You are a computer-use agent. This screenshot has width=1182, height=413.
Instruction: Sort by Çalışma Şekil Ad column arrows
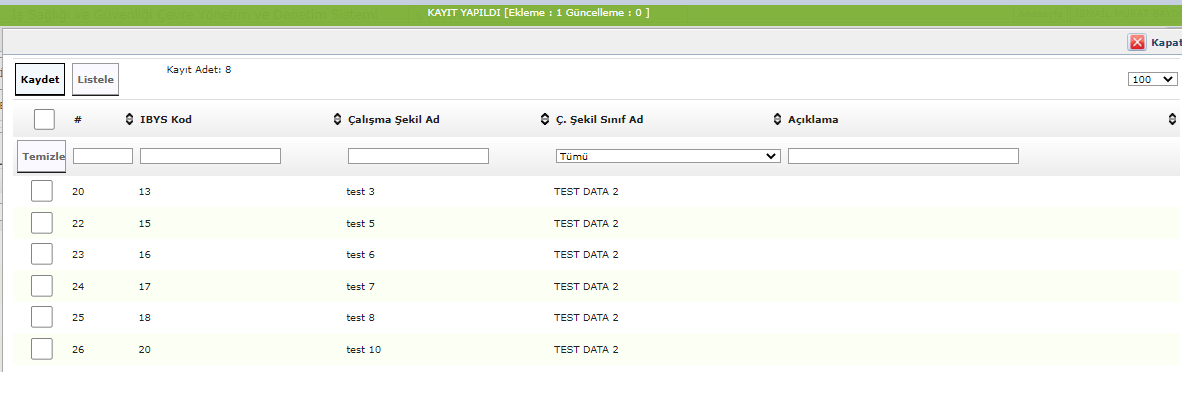tap(337, 120)
